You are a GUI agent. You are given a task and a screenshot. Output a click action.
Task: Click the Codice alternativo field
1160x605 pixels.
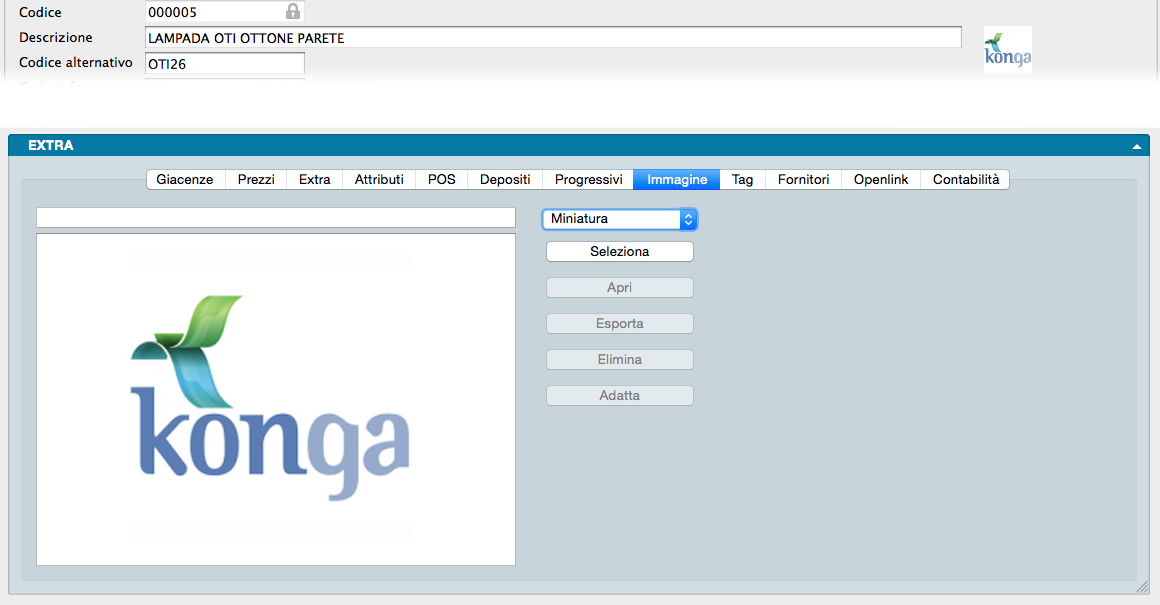(224, 64)
